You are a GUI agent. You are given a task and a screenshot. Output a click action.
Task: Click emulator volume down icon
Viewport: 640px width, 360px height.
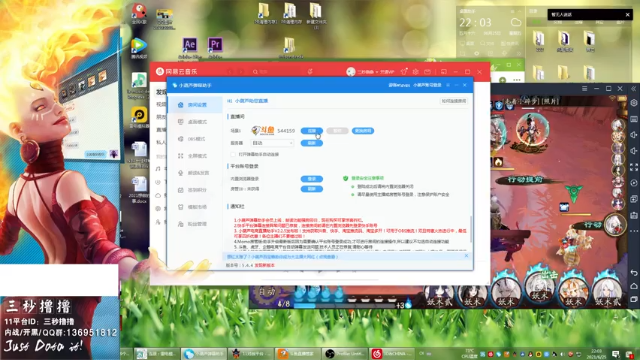point(633,151)
